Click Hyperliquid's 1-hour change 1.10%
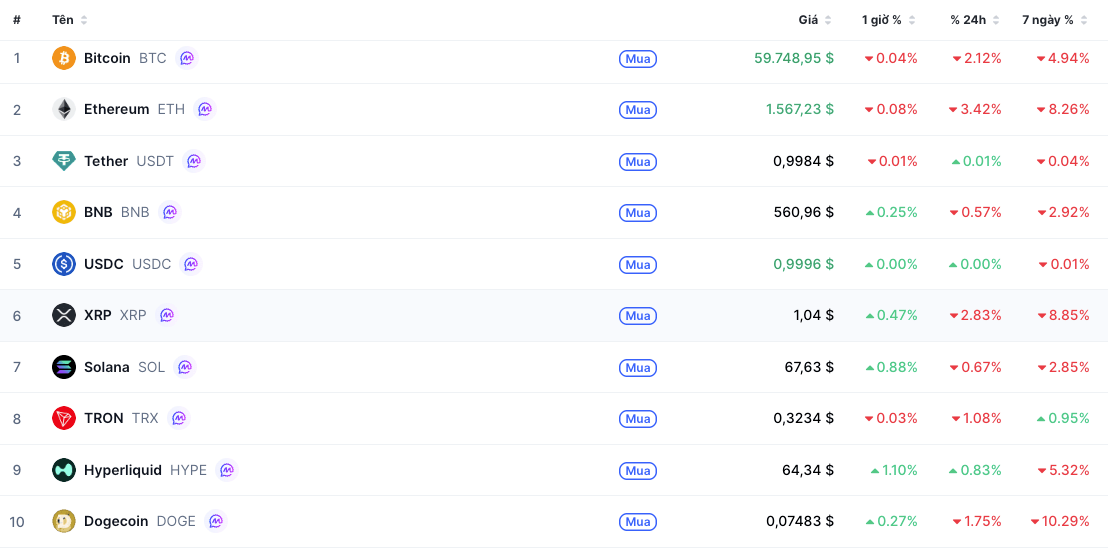The height and width of the screenshot is (549, 1108). tap(894, 470)
